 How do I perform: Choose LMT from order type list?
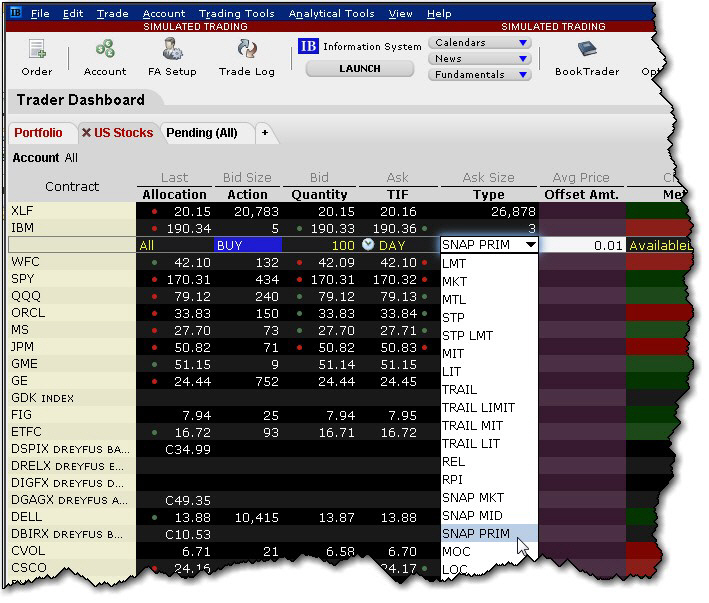489,263
